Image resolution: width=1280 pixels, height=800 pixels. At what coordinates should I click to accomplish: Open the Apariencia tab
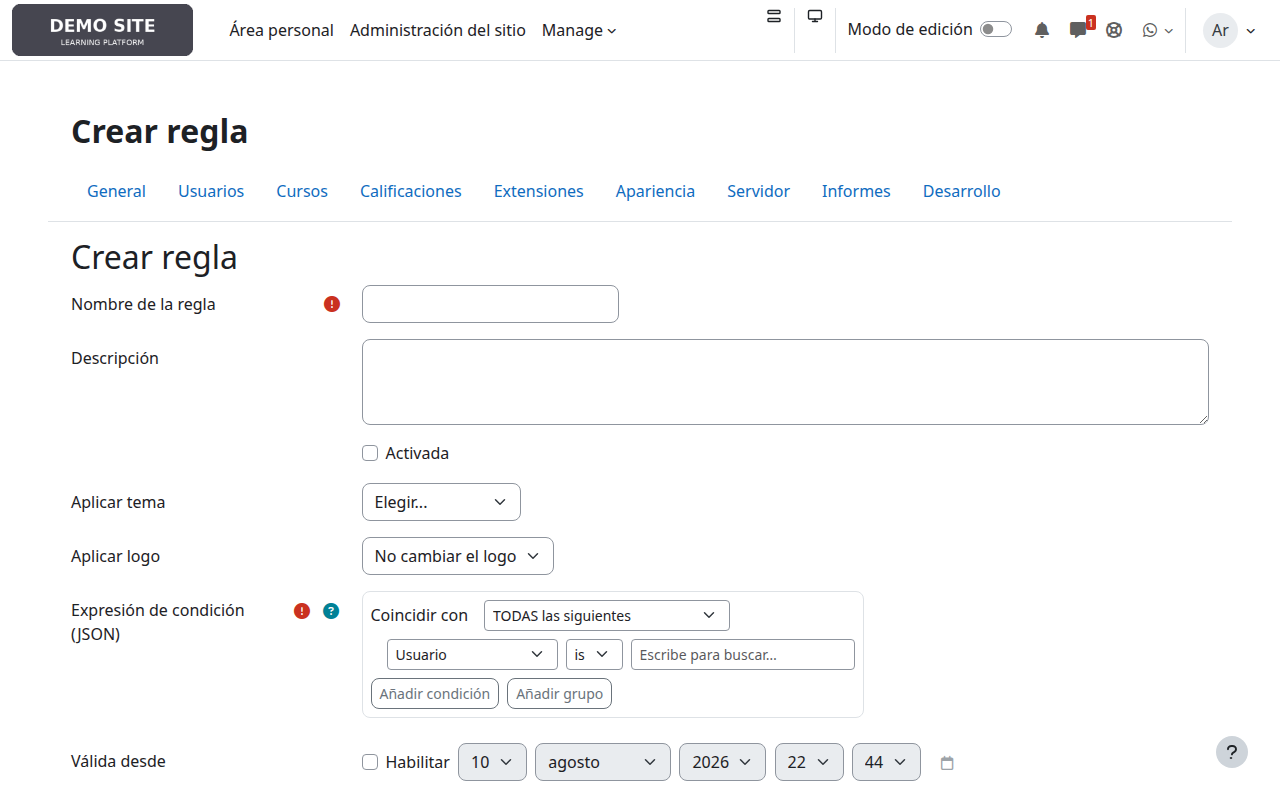click(x=655, y=191)
